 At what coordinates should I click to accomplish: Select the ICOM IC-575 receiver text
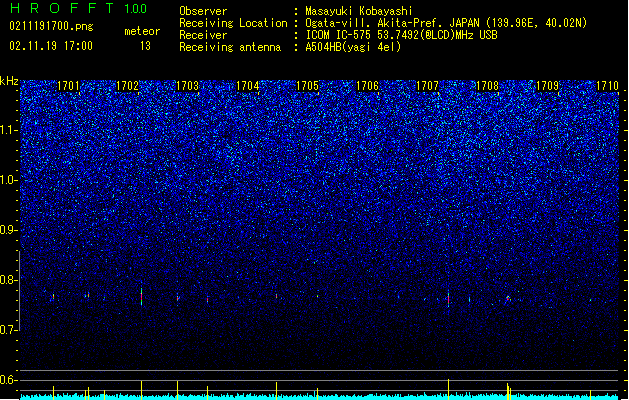[401, 35]
